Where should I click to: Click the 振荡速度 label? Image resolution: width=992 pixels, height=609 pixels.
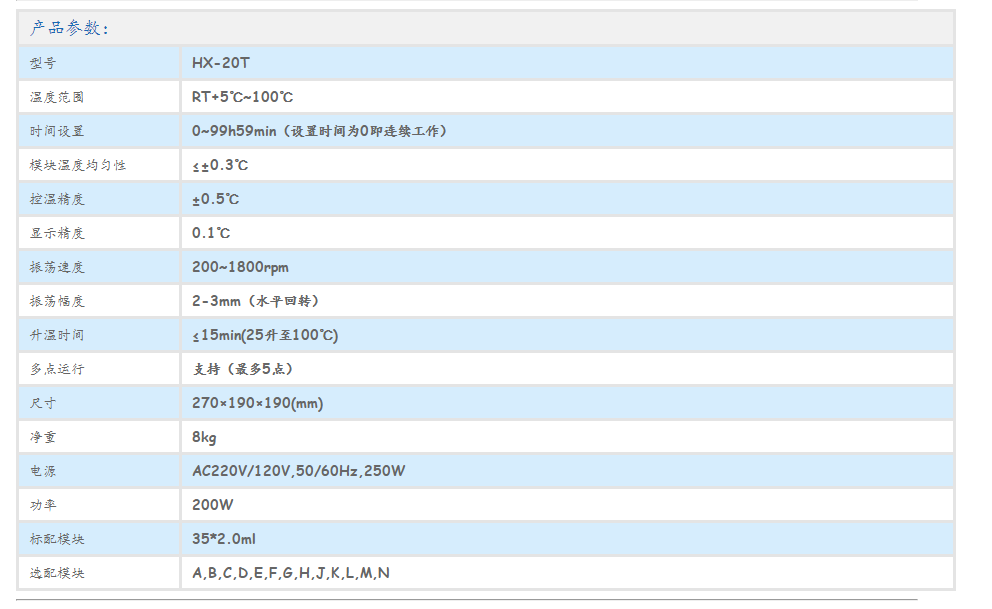tap(56, 268)
